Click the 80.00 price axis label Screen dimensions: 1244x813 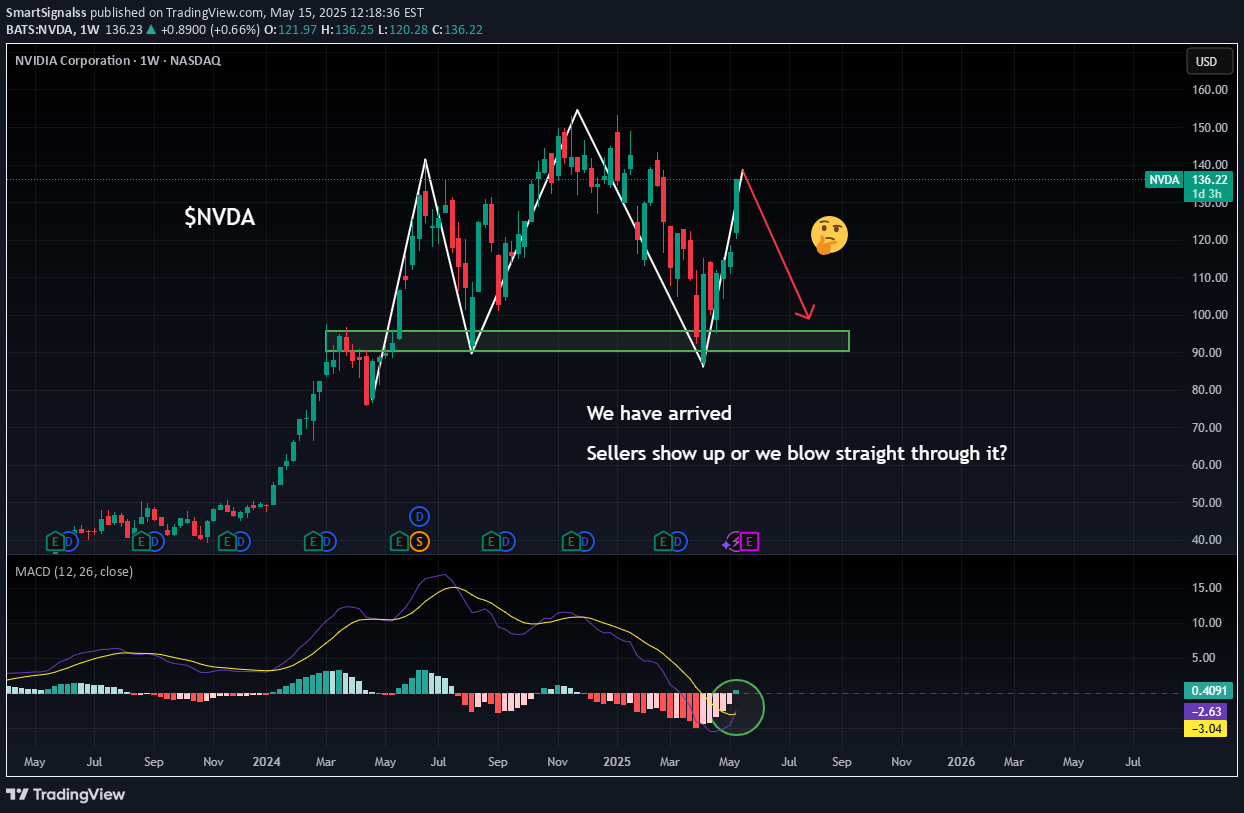click(1207, 390)
